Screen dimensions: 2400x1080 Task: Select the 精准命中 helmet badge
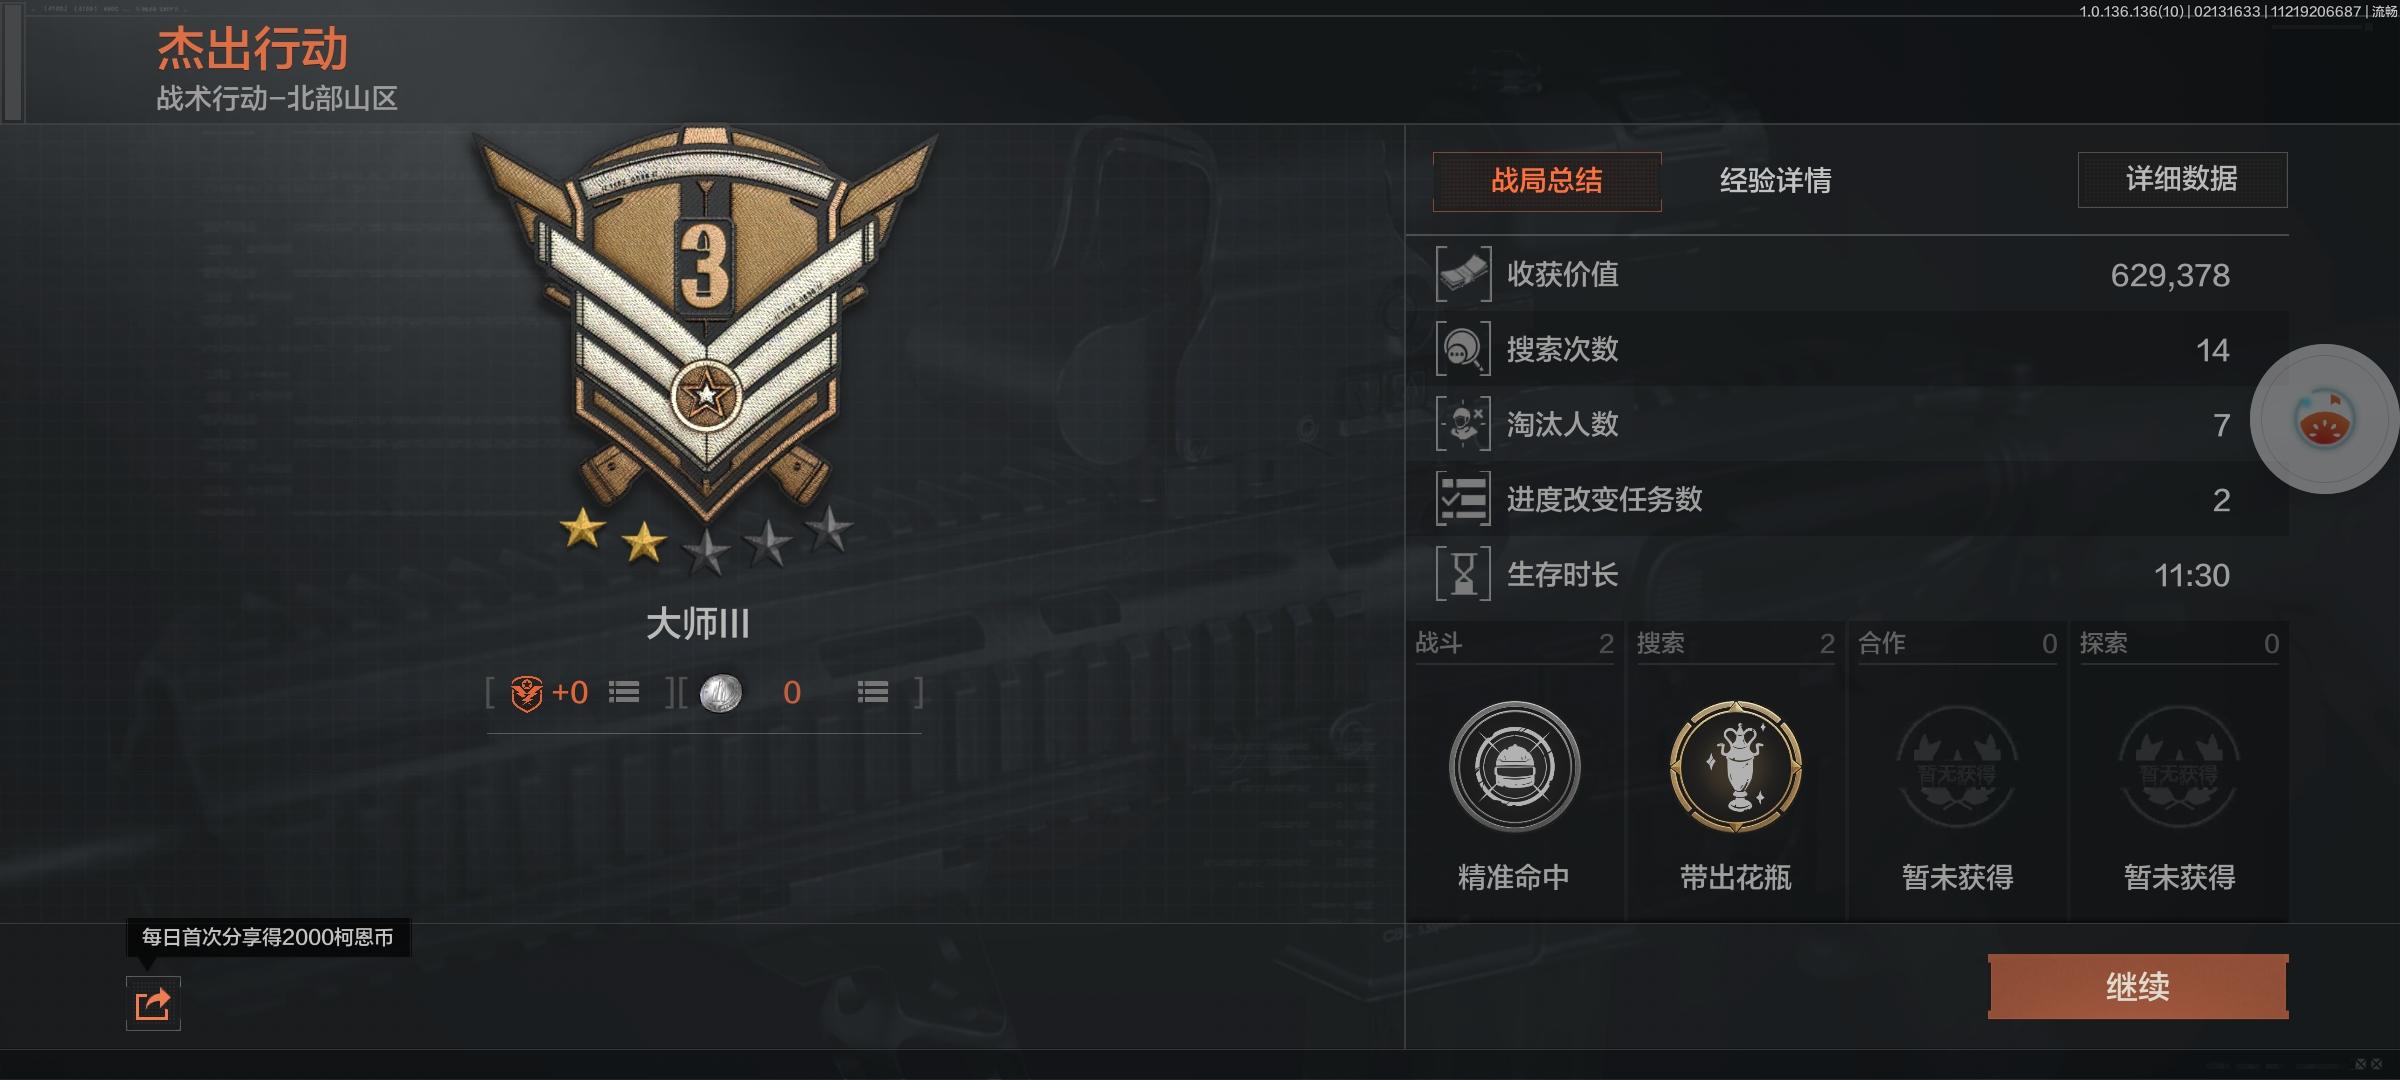point(1514,767)
